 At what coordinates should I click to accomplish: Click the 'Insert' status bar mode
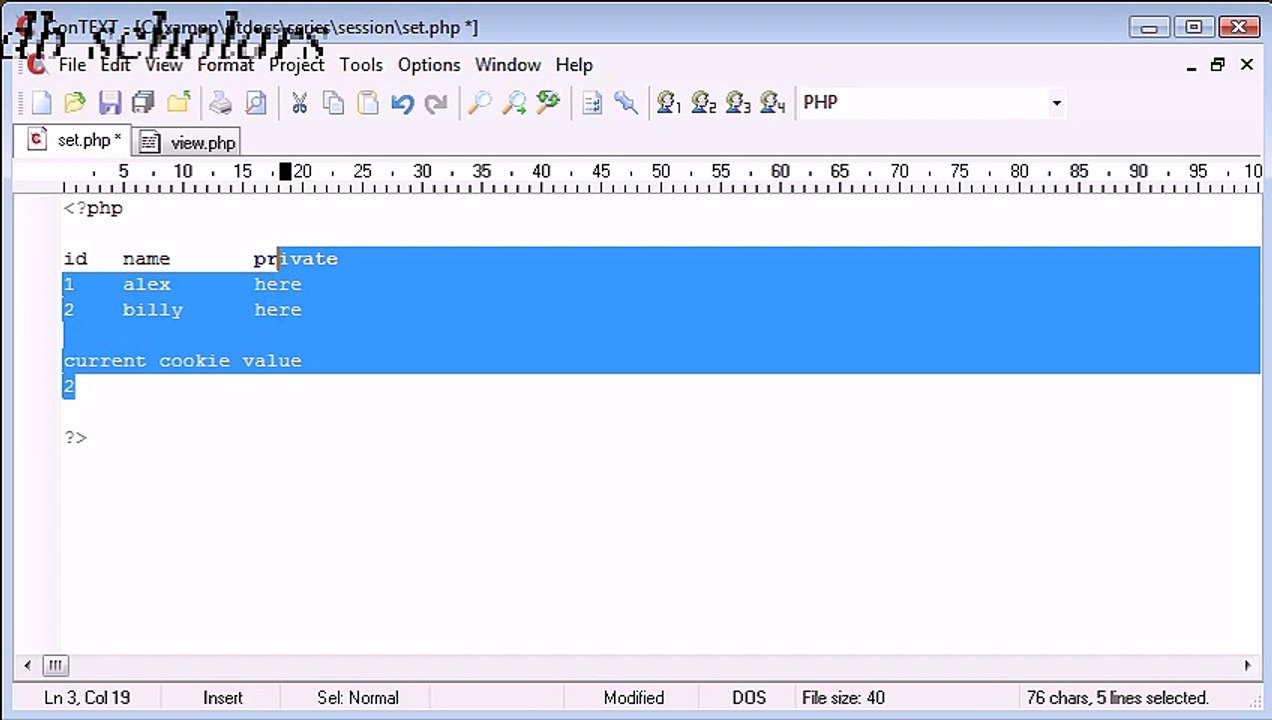[222, 698]
